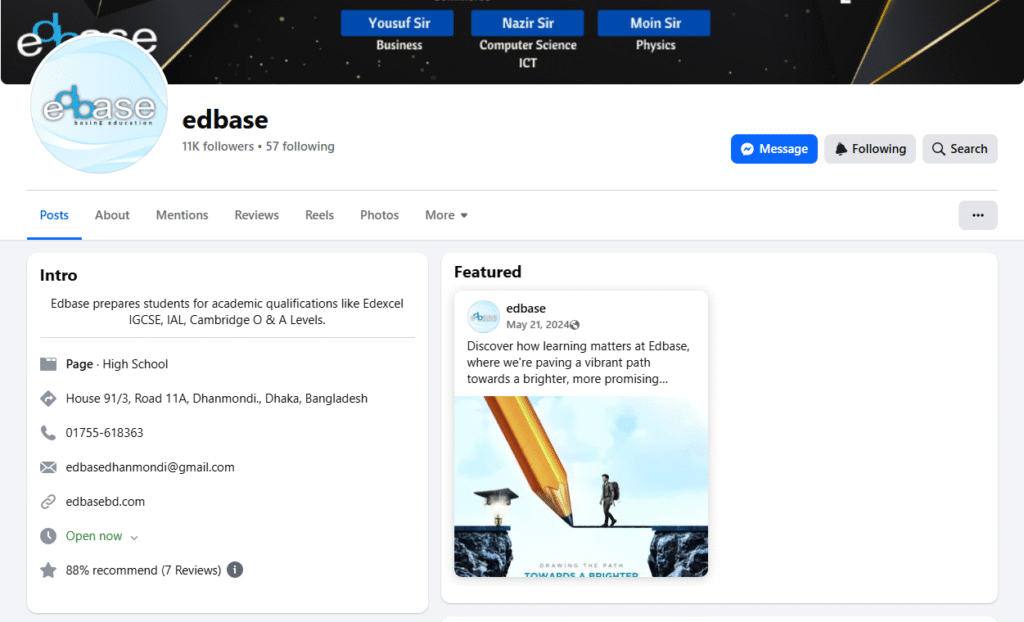
Task: Toggle the Following button
Action: (x=870, y=149)
